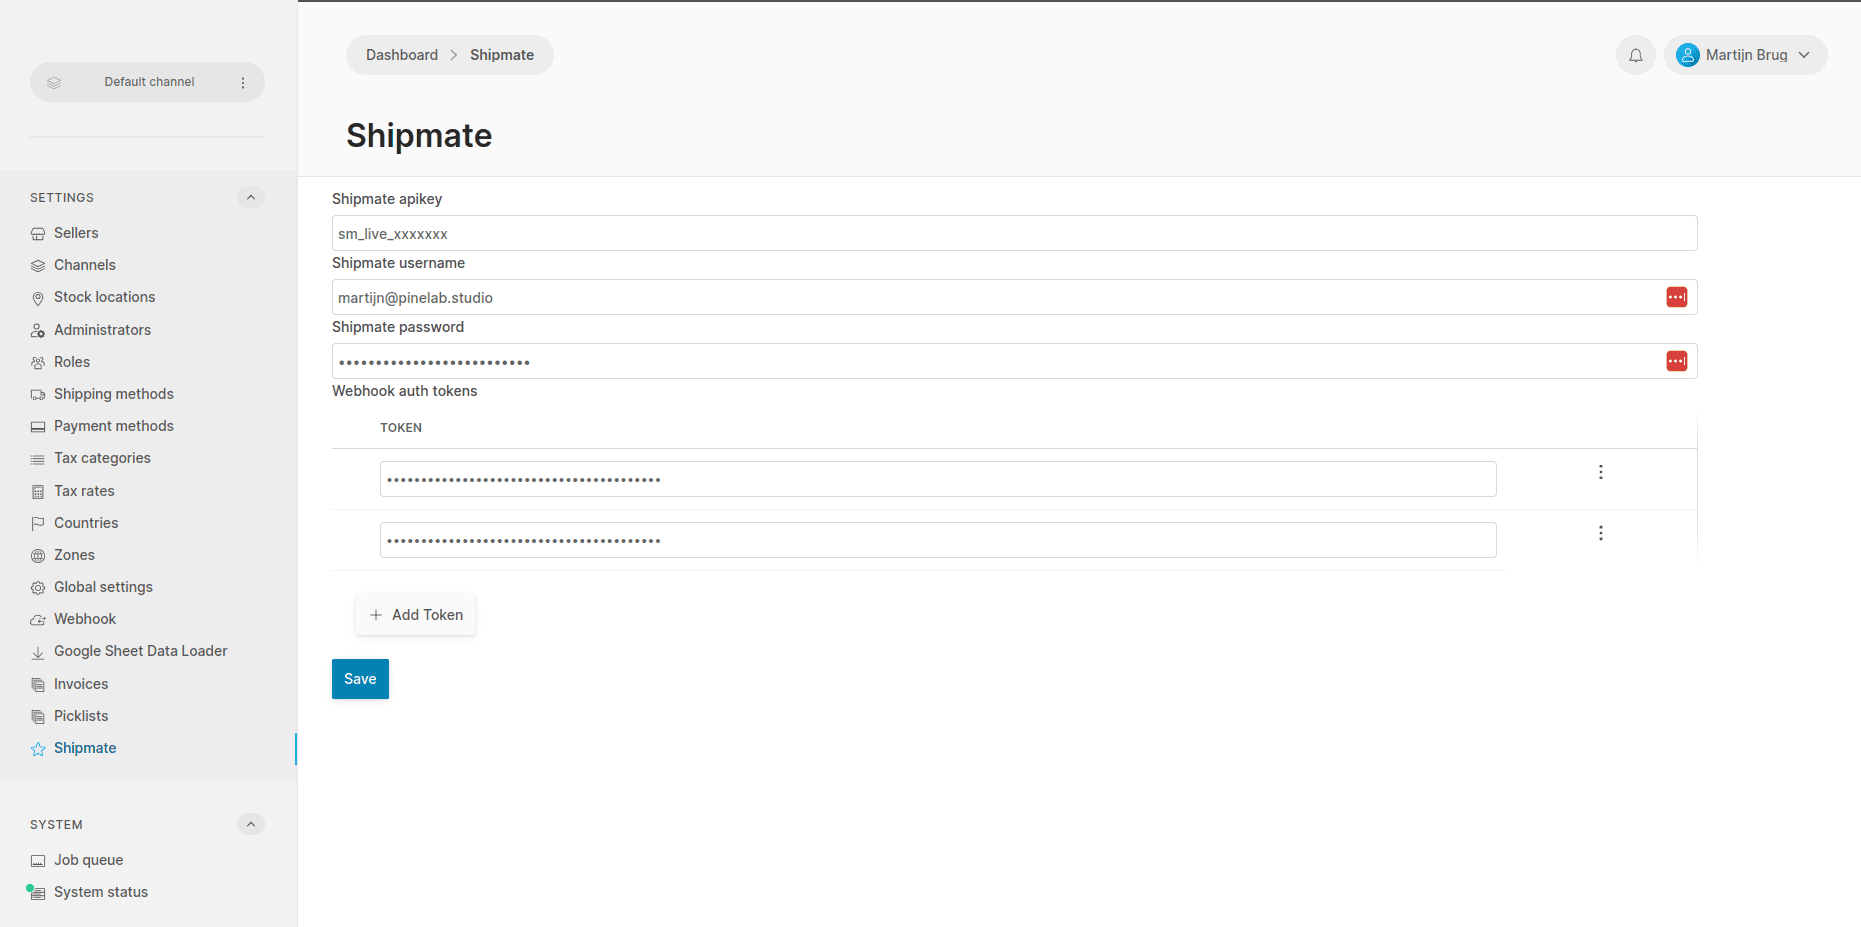Focus the second webhook token field
Image resolution: width=1861 pixels, height=927 pixels.
pyautogui.click(x=938, y=540)
